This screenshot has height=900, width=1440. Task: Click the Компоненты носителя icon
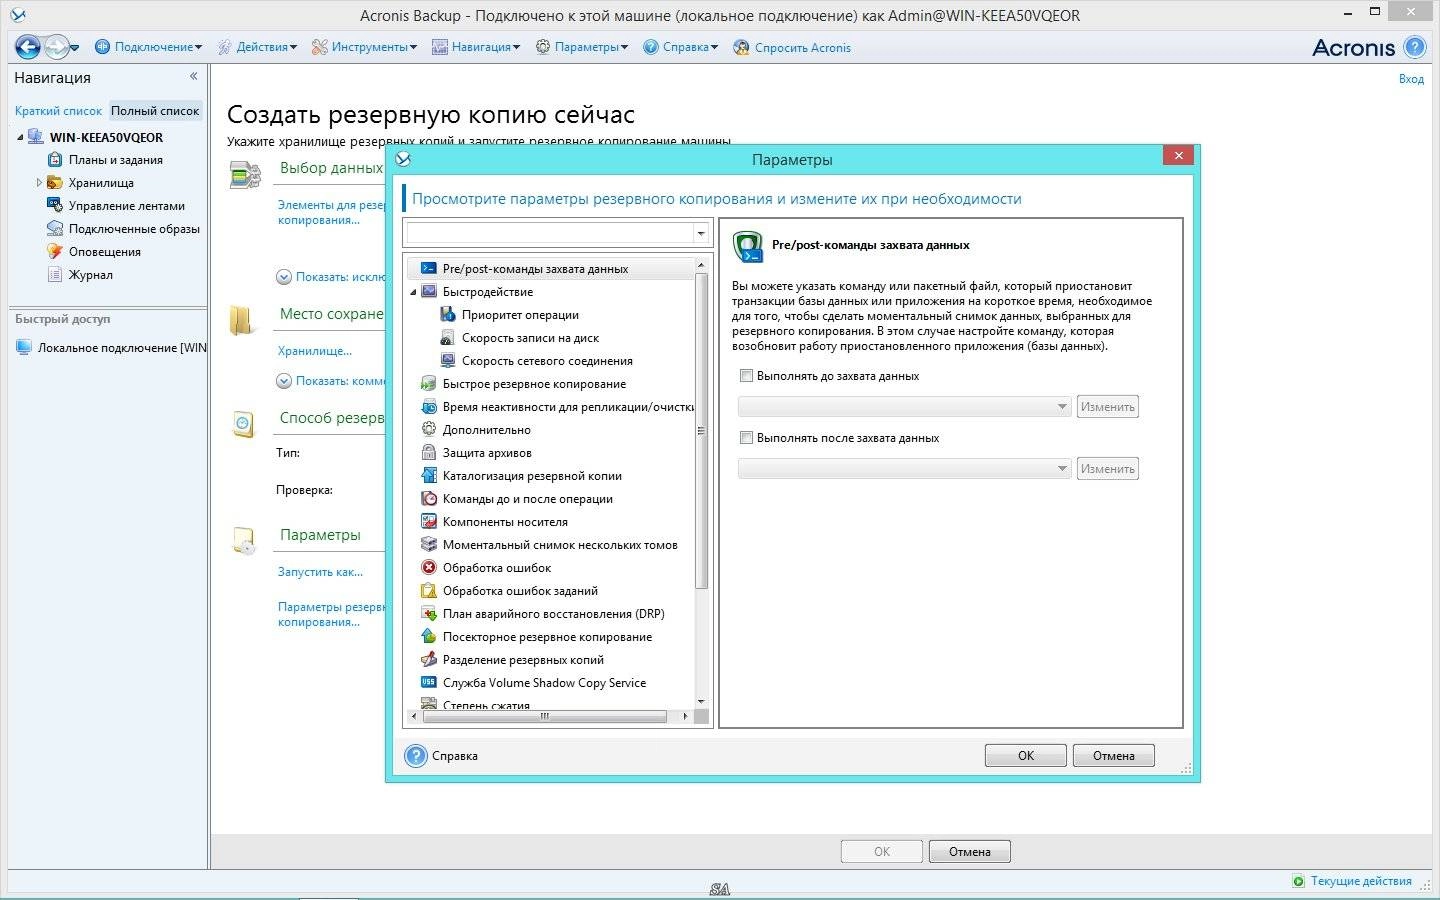coord(428,521)
